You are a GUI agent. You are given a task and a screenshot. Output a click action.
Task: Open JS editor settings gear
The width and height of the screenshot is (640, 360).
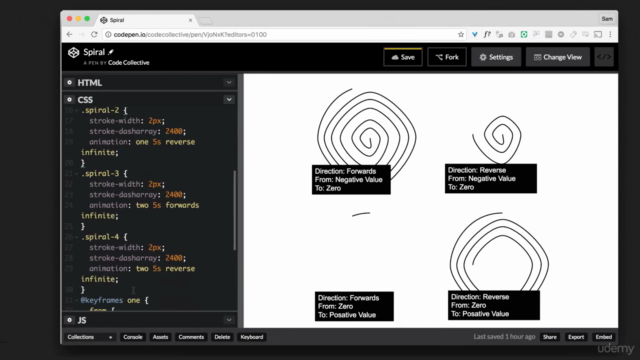click(x=69, y=320)
